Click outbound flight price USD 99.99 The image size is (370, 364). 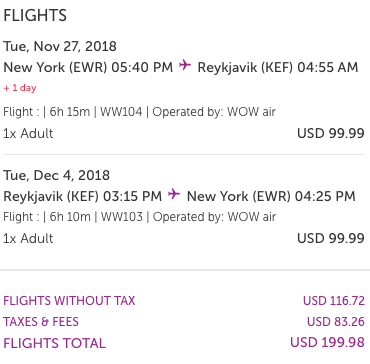pos(331,133)
